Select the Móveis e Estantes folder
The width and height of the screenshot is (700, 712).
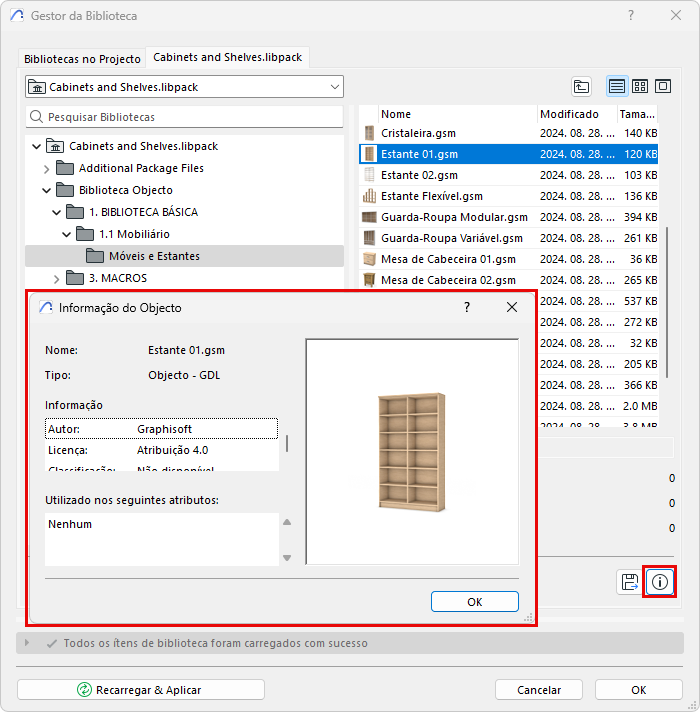pos(184,256)
